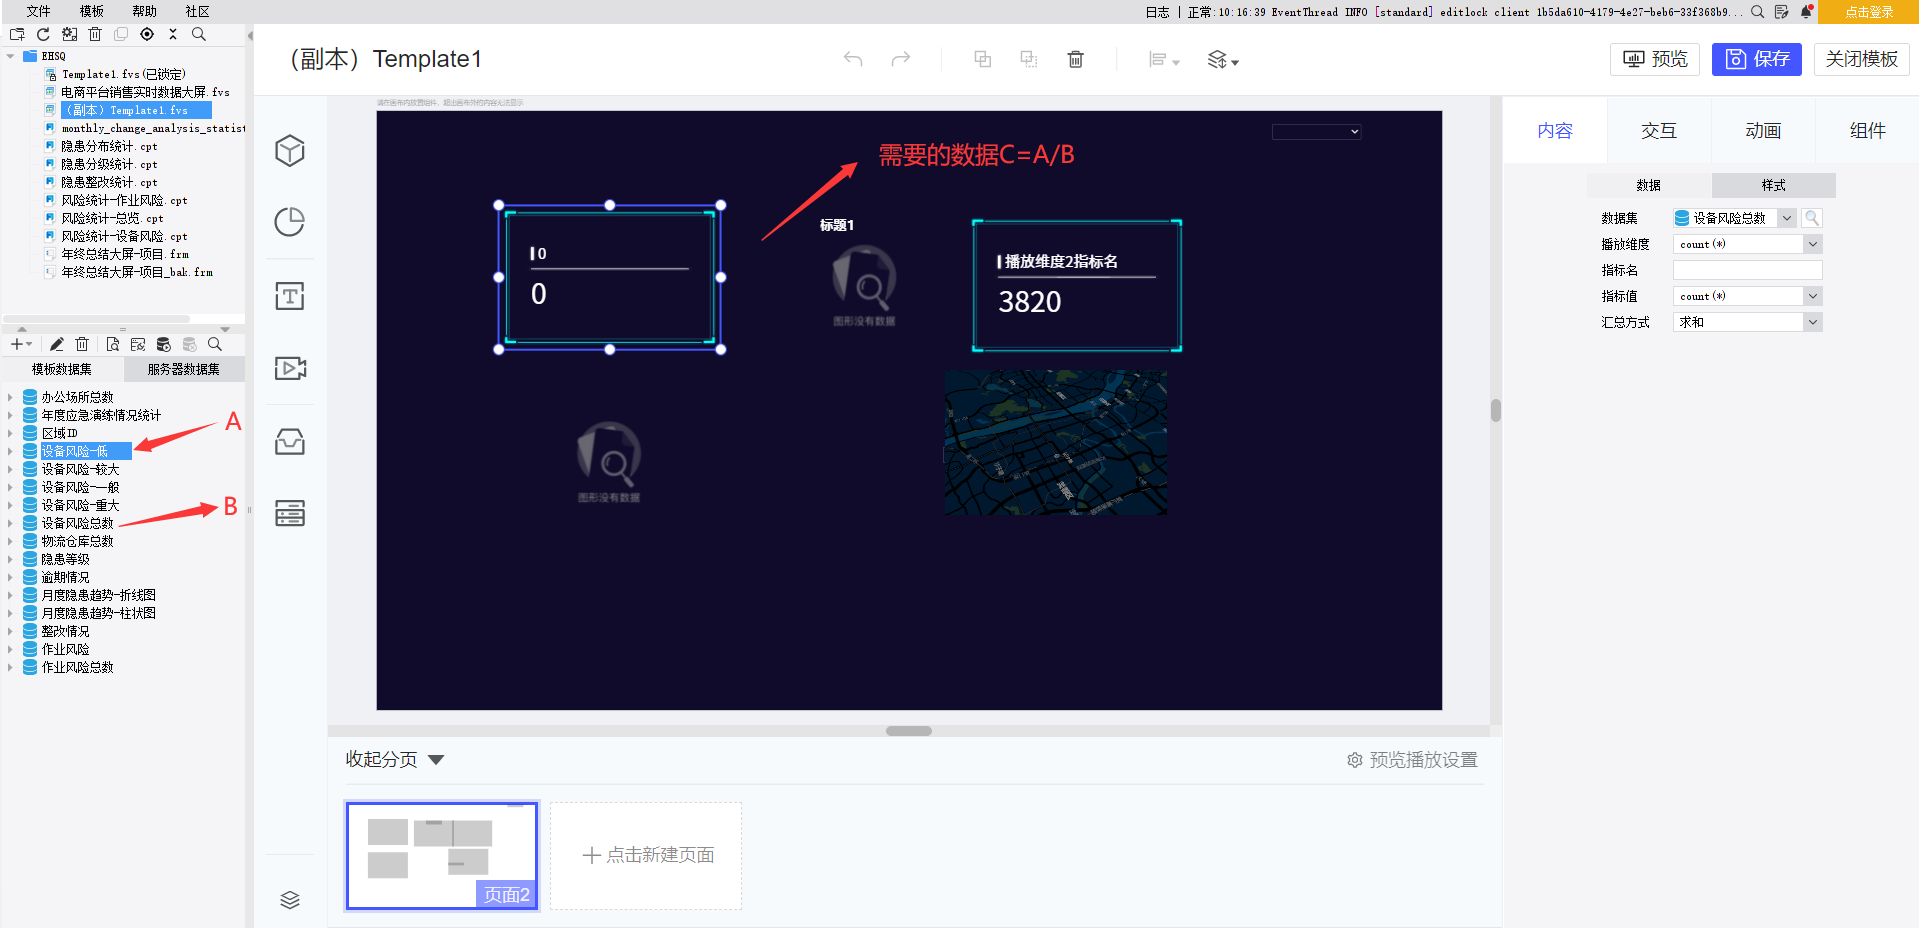Open the align options dropdown
Viewport: 1919px width, 928px height.
tap(1163, 60)
